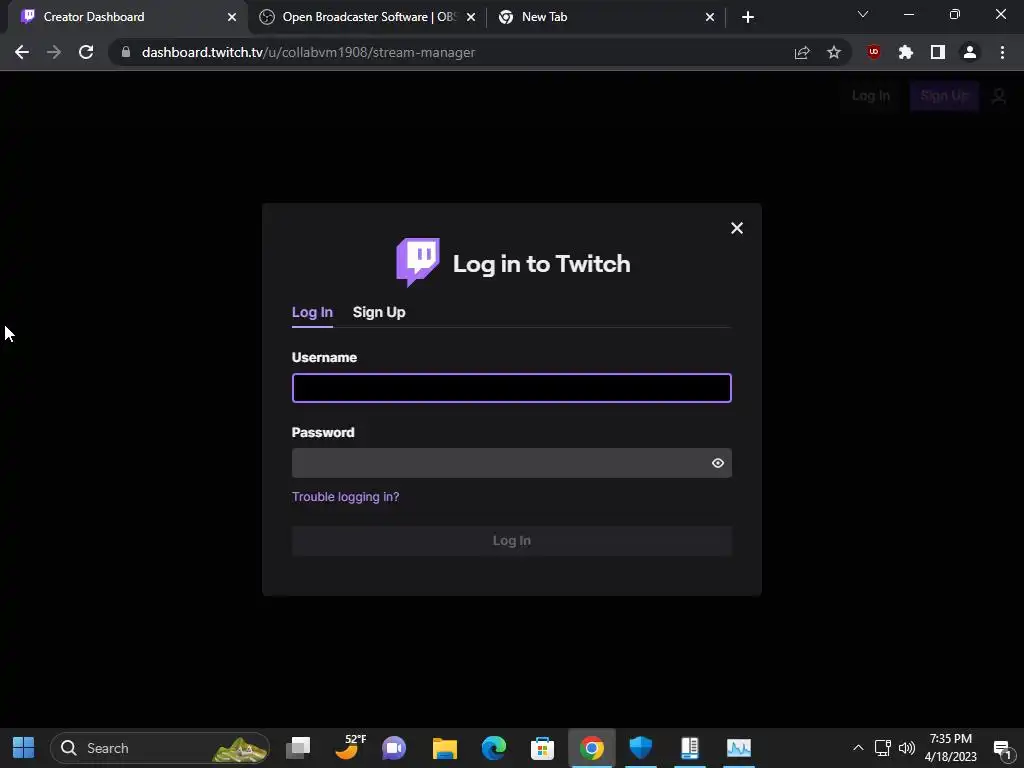The height and width of the screenshot is (768, 1024).
Task: Go back to previous page
Action: 22,52
